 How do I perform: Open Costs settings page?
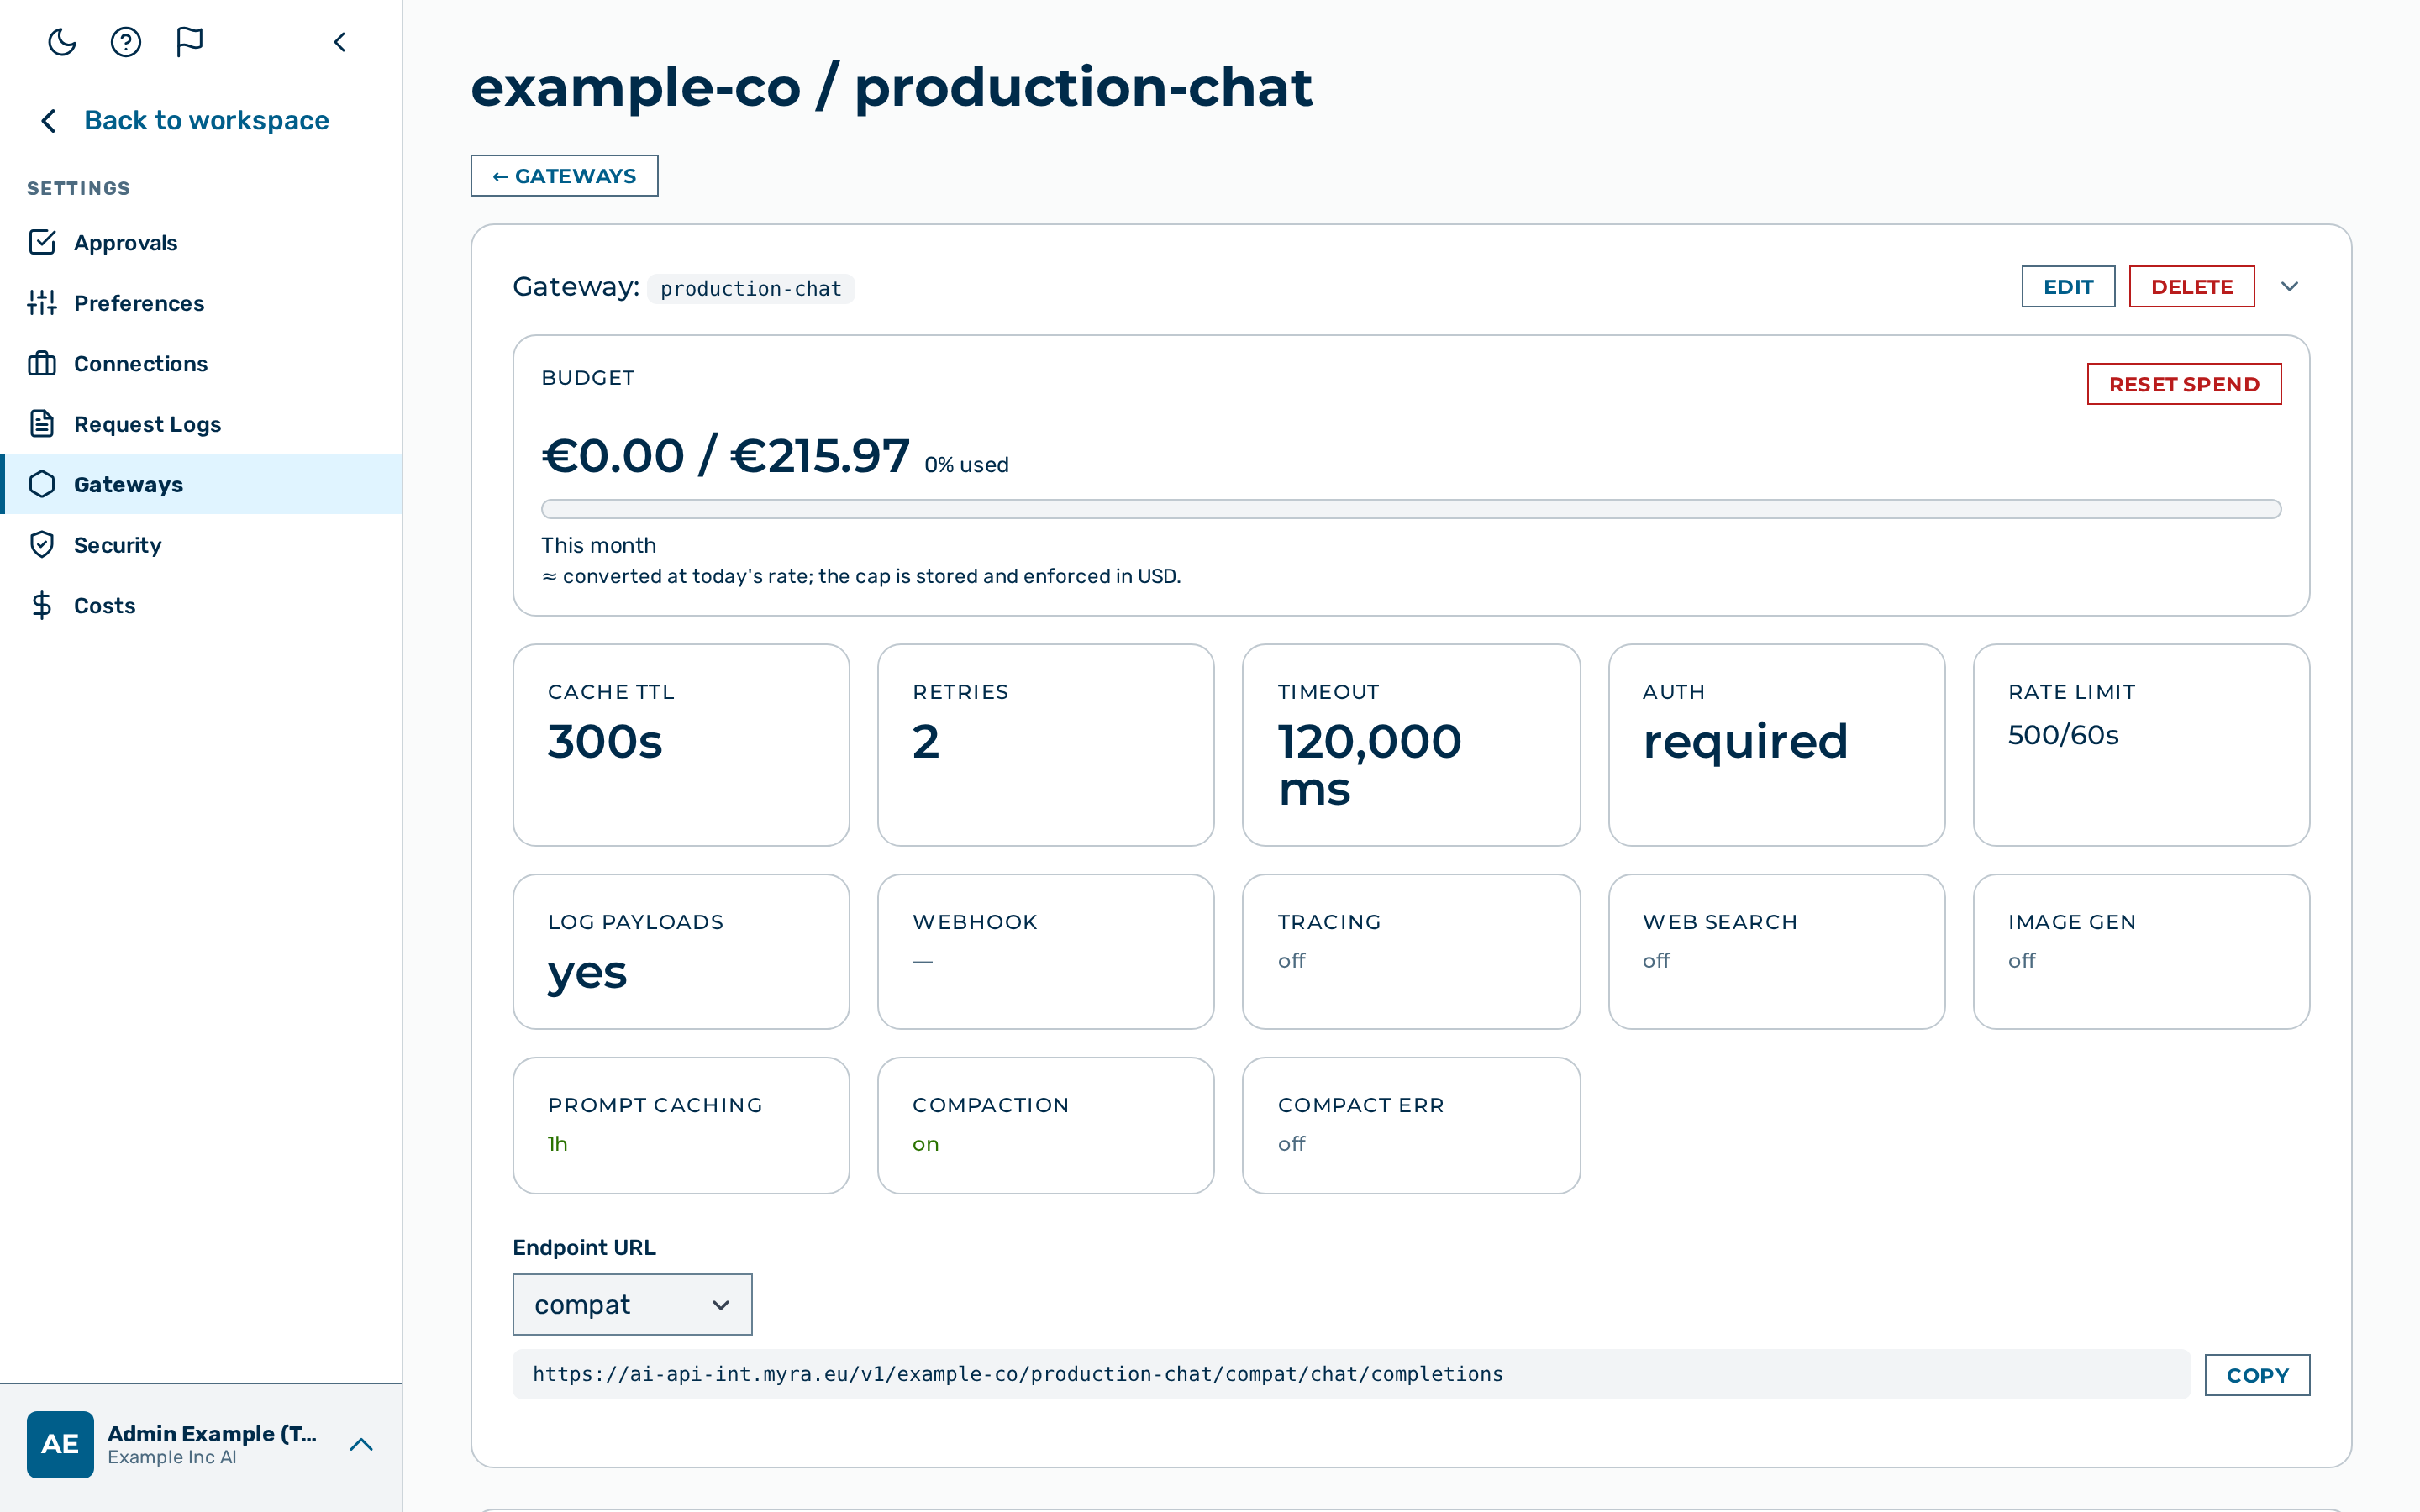[x=201, y=605]
